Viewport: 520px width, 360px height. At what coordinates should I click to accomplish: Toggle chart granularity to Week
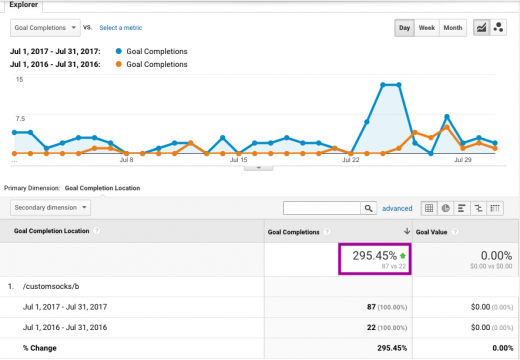click(x=427, y=28)
